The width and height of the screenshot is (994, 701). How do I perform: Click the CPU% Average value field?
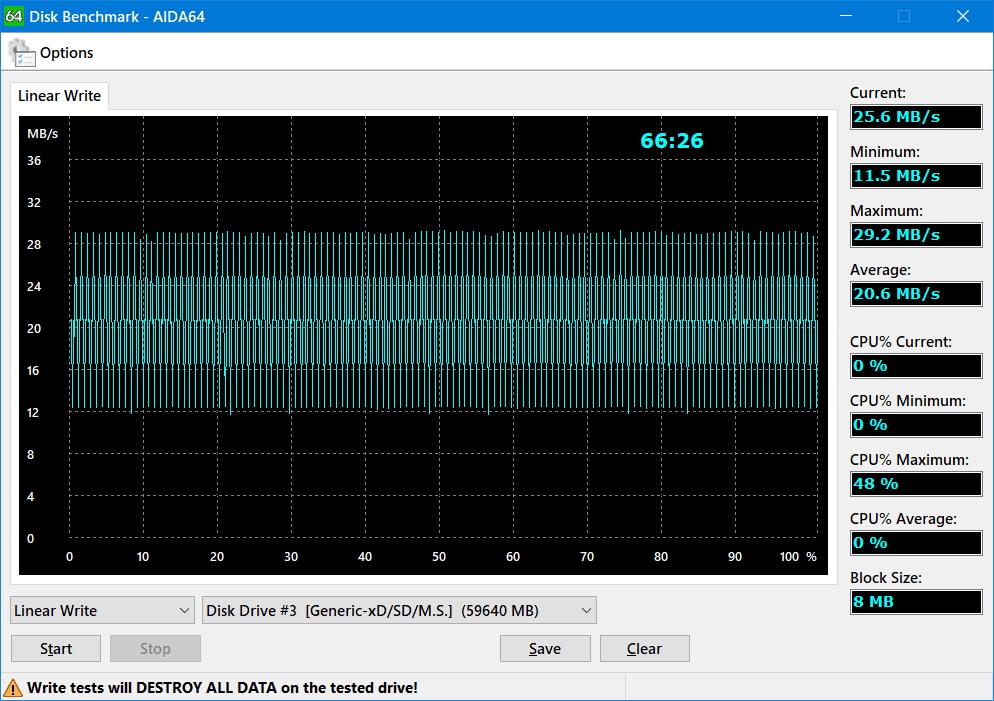[916, 543]
